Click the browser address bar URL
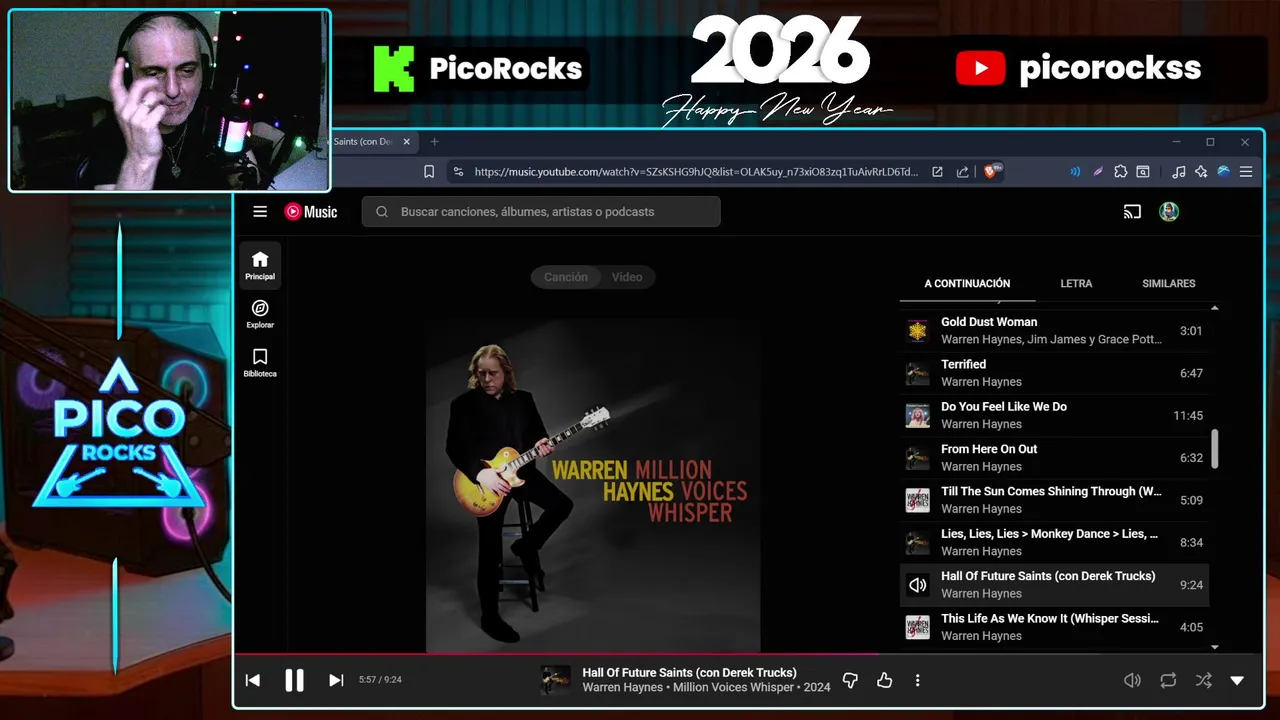Viewport: 1280px width, 720px height. click(696, 172)
